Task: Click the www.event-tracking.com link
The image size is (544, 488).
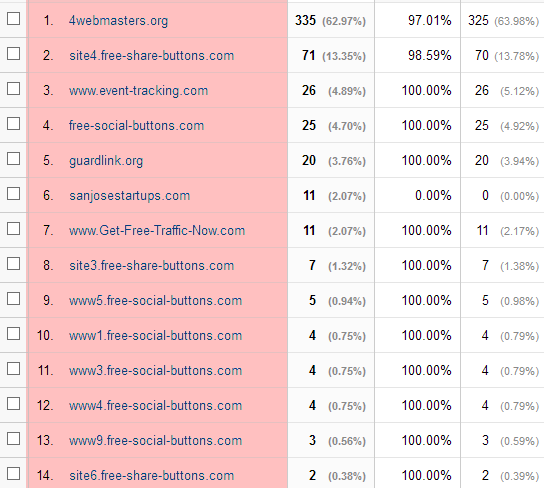Action: coord(138,91)
